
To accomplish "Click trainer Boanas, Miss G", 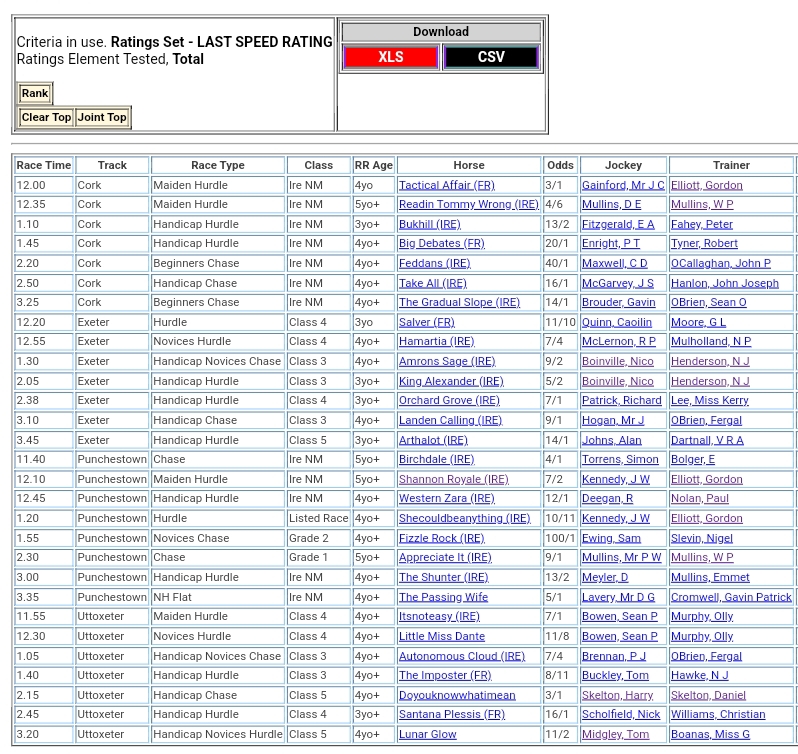I will coord(710,735).
